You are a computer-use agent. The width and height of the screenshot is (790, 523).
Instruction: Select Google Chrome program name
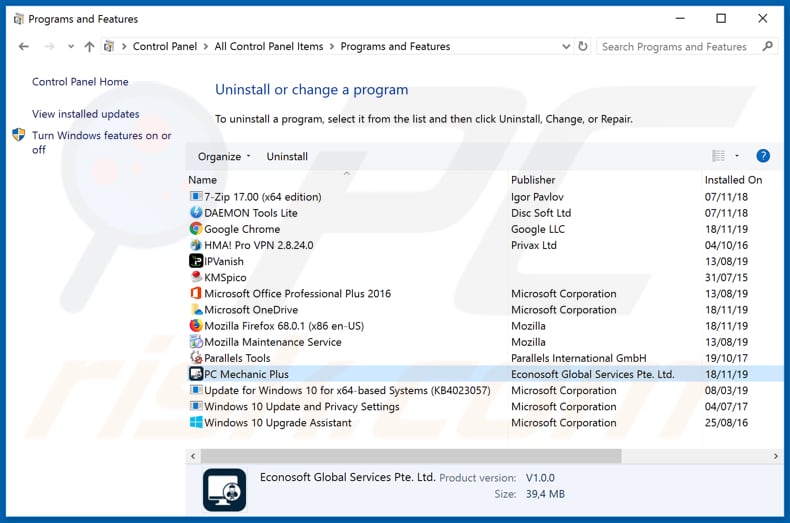[x=242, y=229]
